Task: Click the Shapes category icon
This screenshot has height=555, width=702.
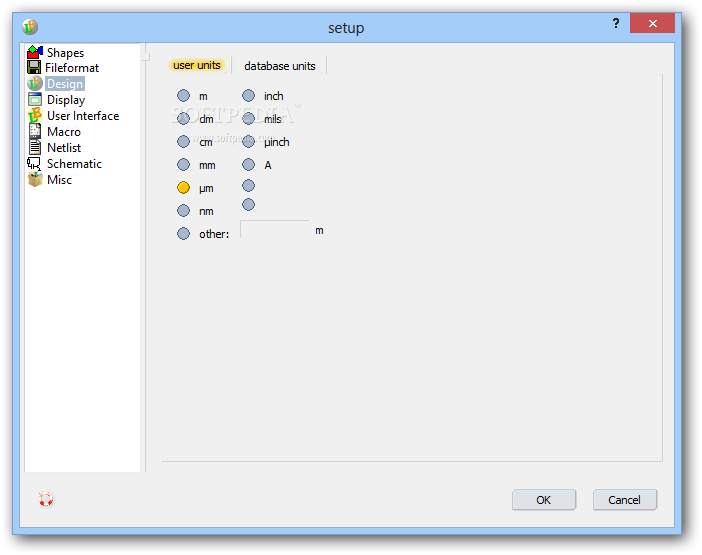Action: pyautogui.click(x=34, y=52)
